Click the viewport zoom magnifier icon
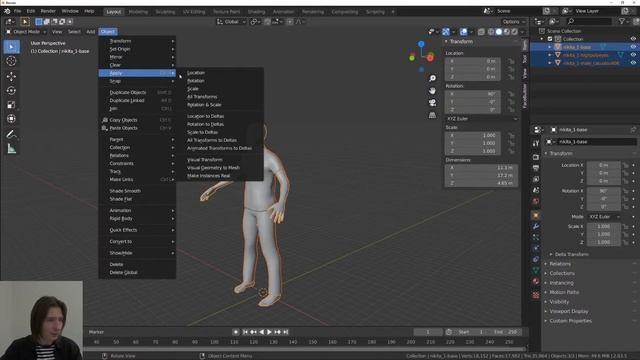This screenshot has height=360, width=640. point(432,78)
